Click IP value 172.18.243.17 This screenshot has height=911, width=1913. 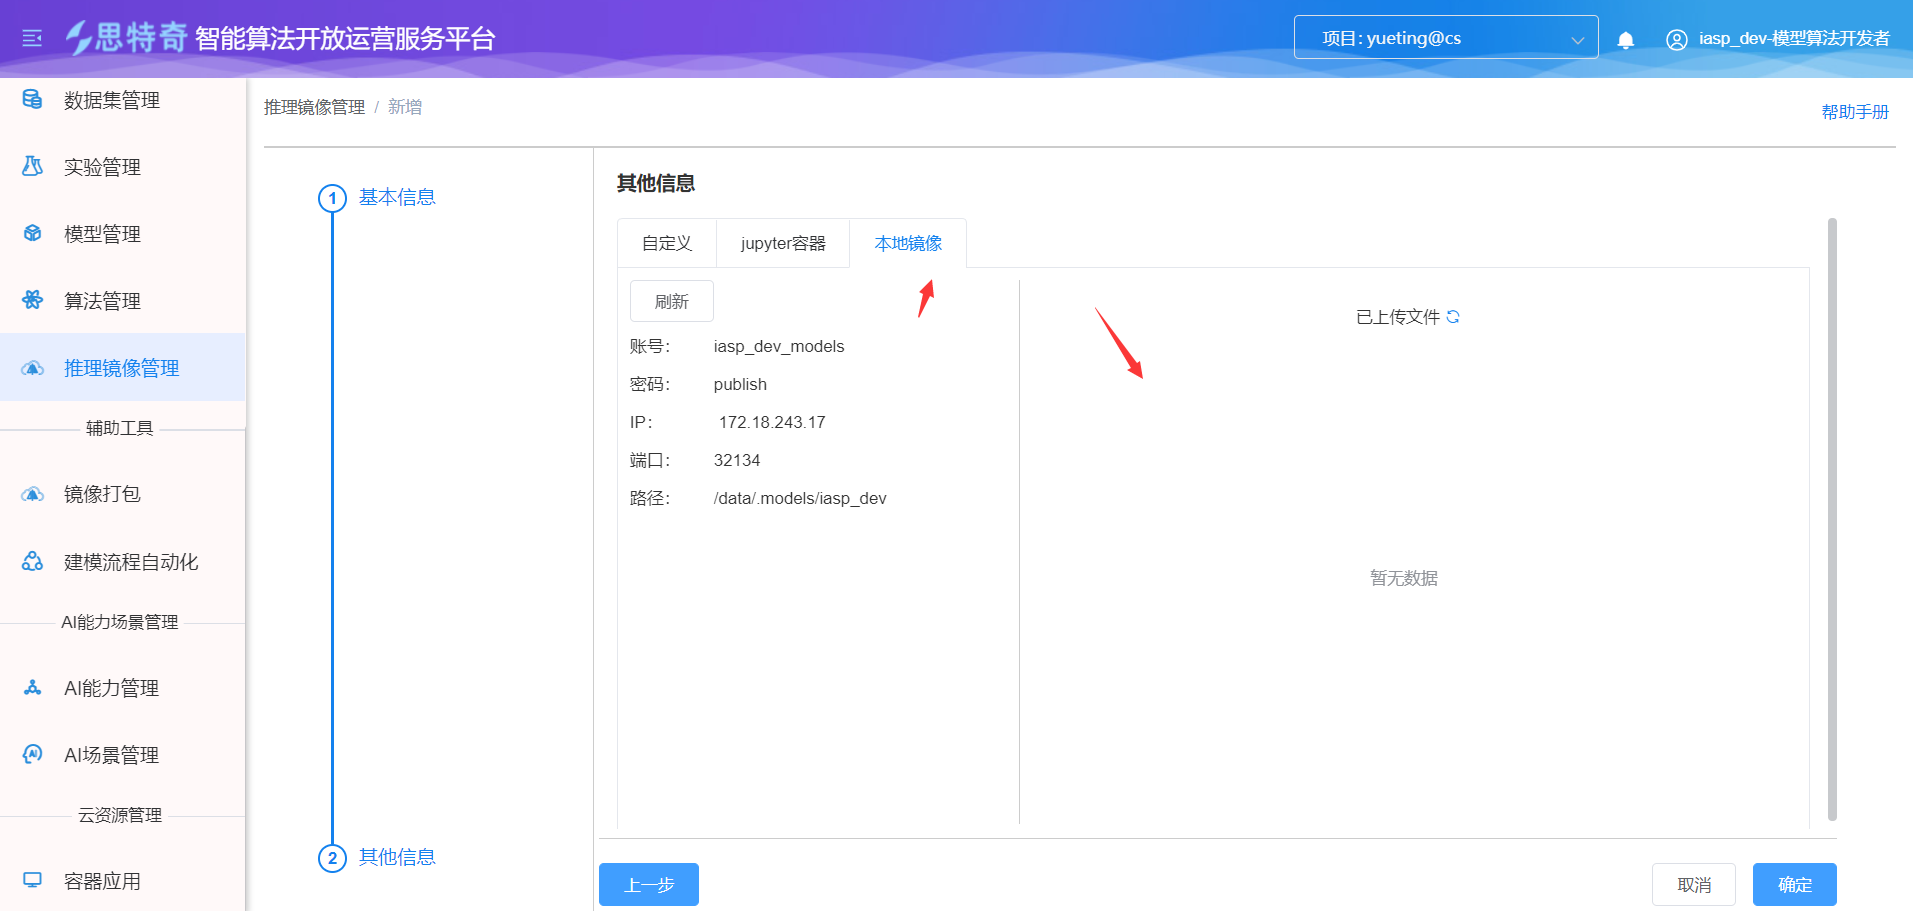coord(772,422)
